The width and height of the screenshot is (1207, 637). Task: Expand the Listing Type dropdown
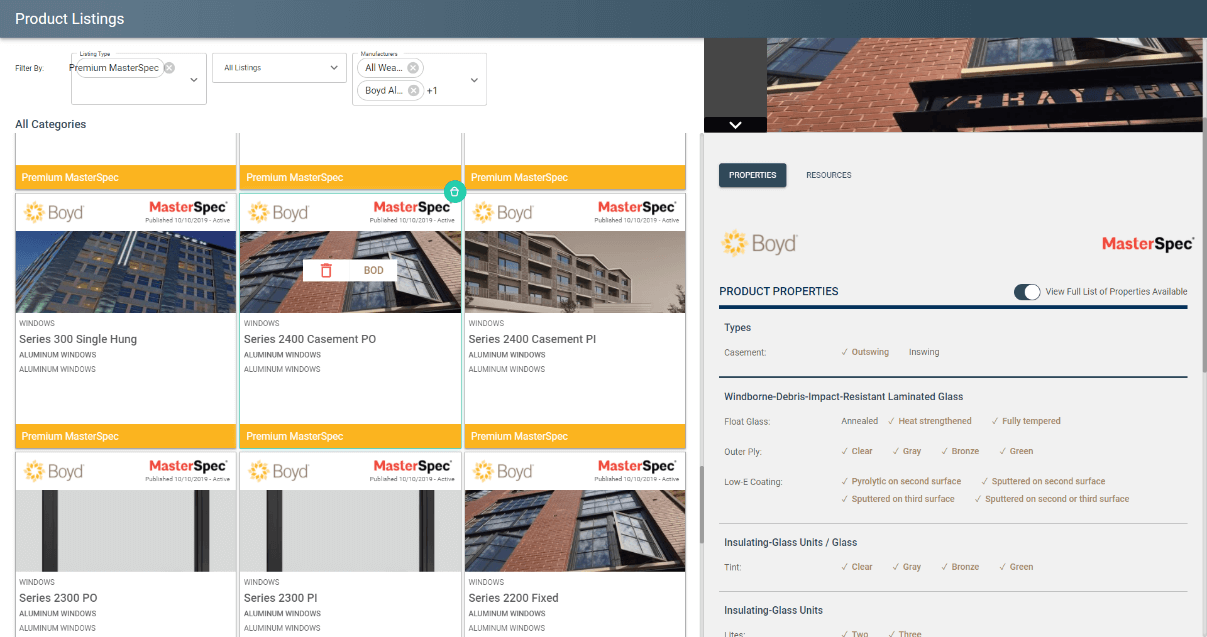[x=193, y=80]
